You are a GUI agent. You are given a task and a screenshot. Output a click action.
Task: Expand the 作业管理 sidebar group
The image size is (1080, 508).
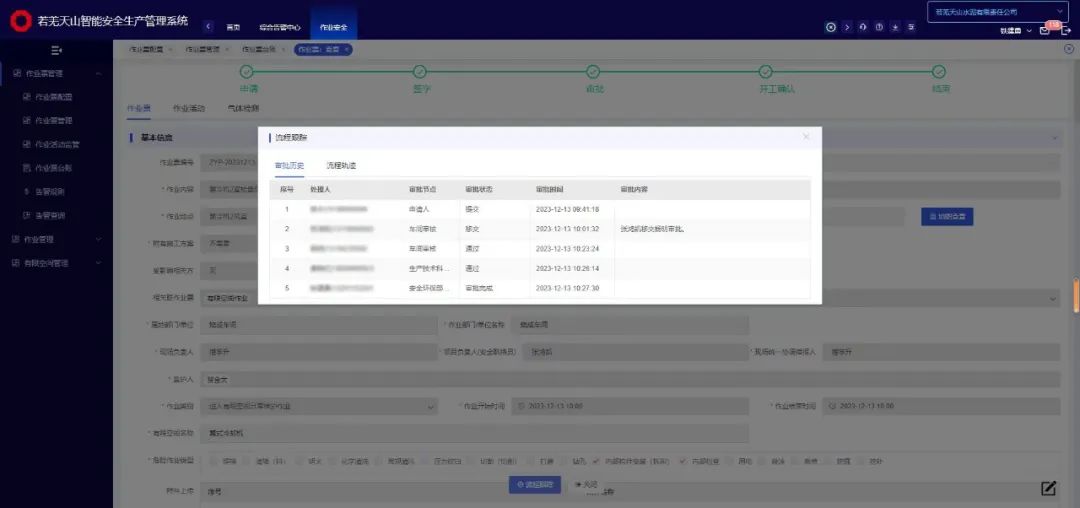pyautogui.click(x=98, y=239)
